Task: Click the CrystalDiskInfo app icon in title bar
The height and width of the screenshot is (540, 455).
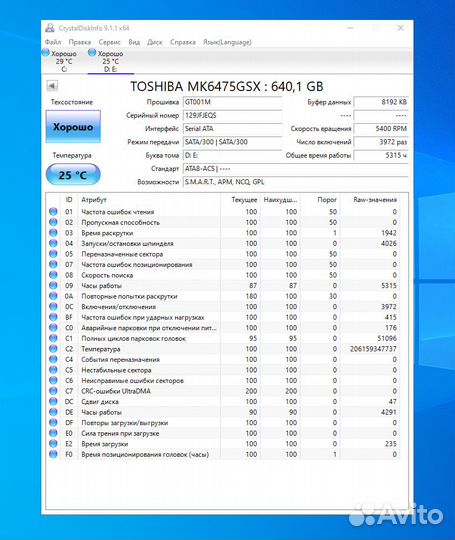Action: pyautogui.click(x=50, y=28)
